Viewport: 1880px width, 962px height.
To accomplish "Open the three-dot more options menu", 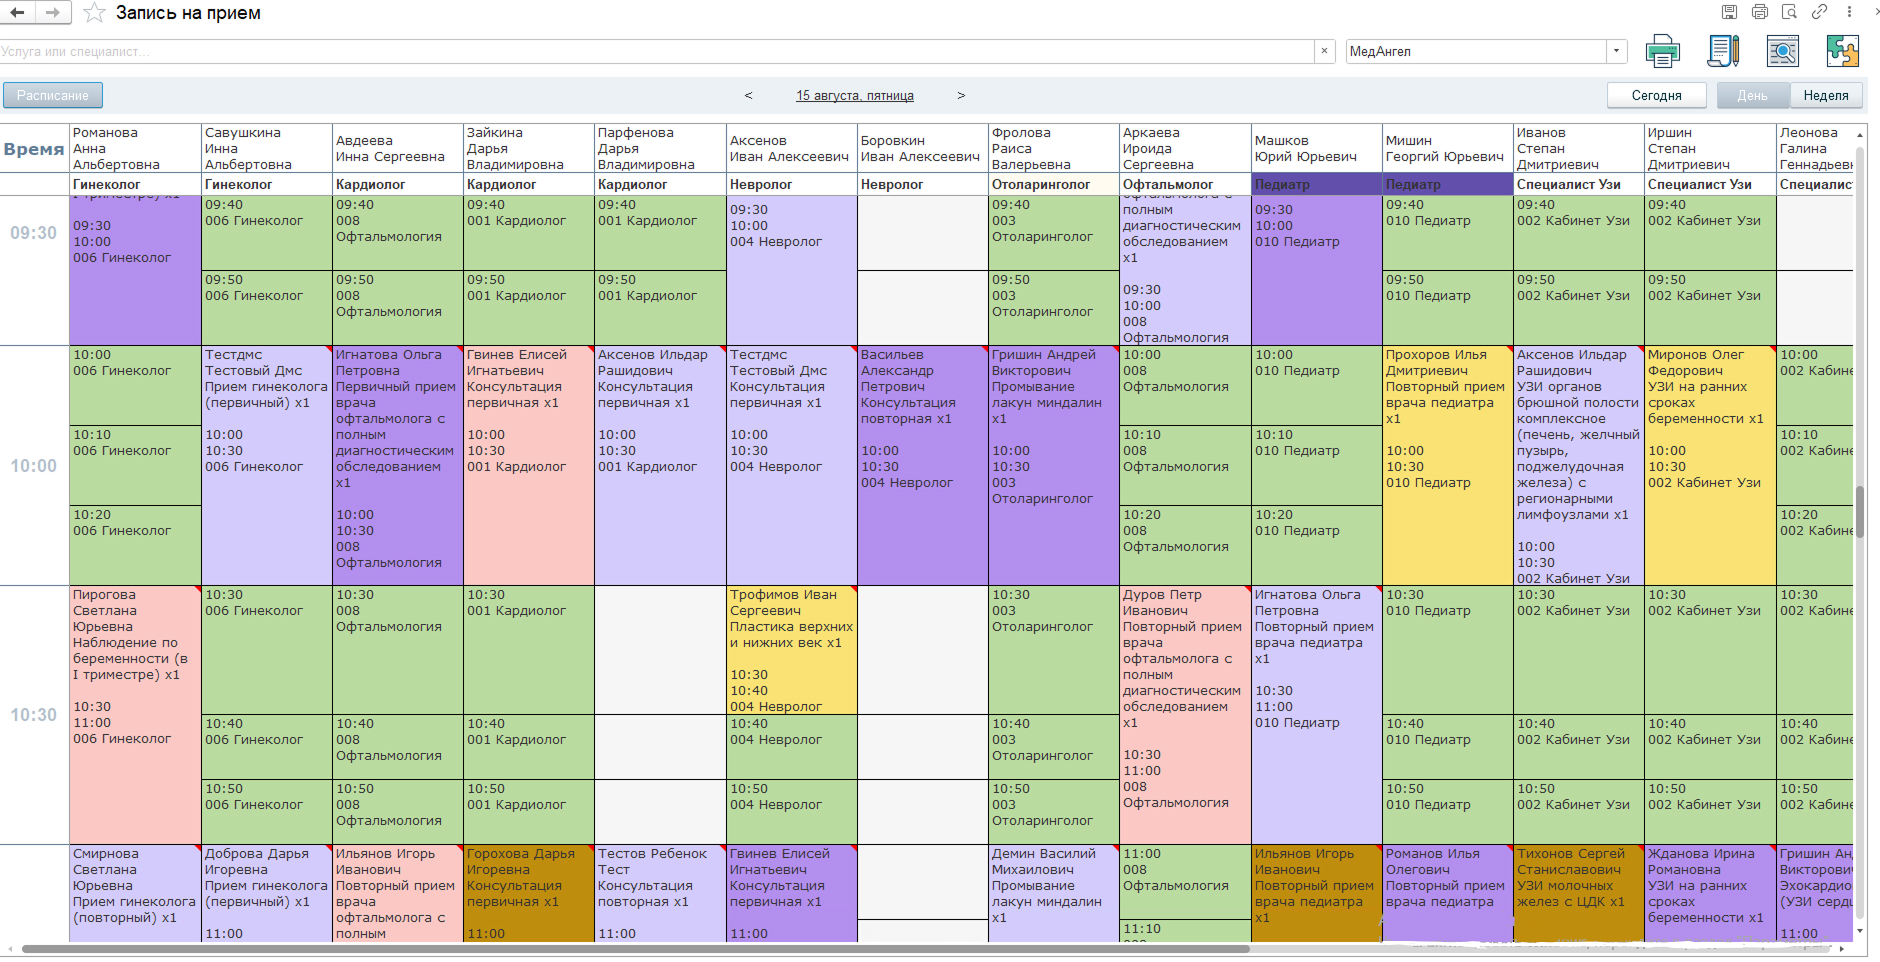I will click(1849, 12).
